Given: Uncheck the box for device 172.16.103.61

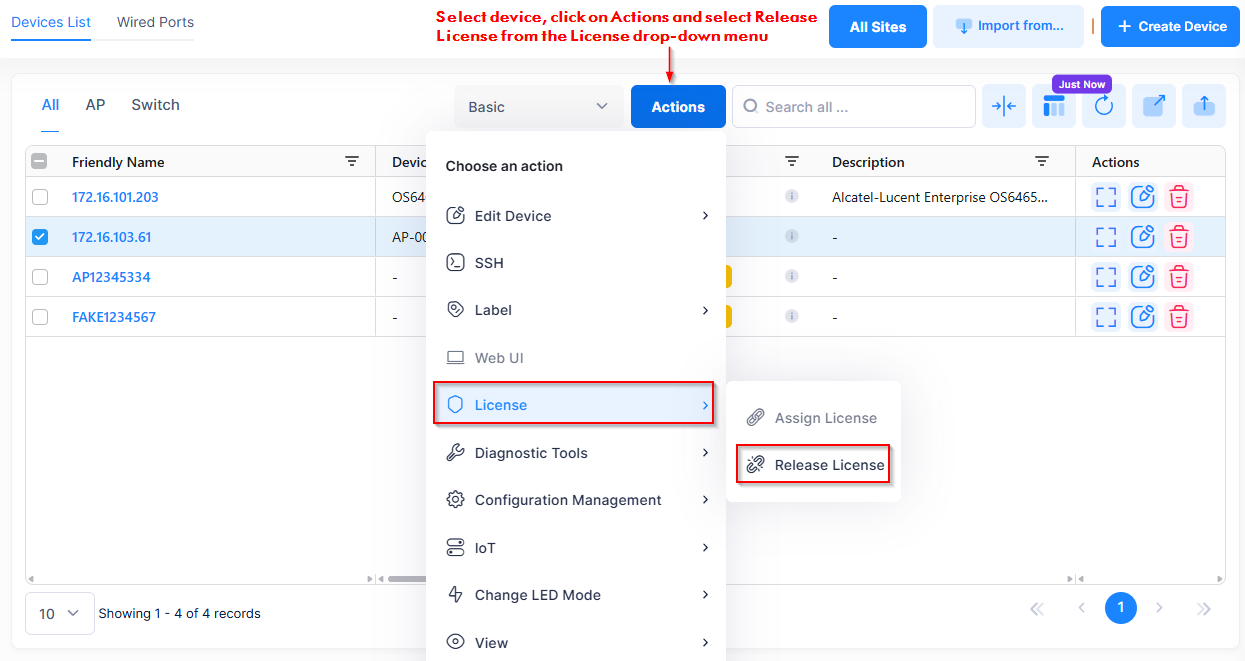Looking at the screenshot, I should tap(40, 237).
